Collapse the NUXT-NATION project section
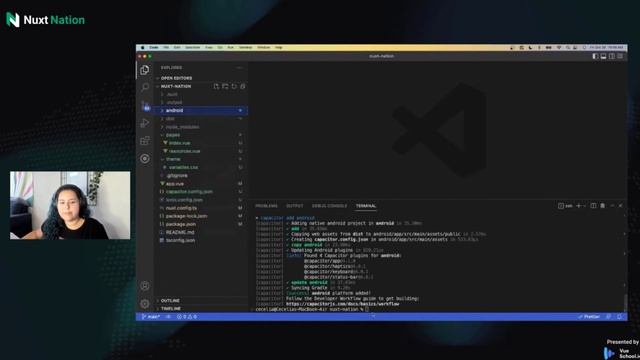Image resolution: width=640 pixels, height=360 pixels. coord(176,86)
